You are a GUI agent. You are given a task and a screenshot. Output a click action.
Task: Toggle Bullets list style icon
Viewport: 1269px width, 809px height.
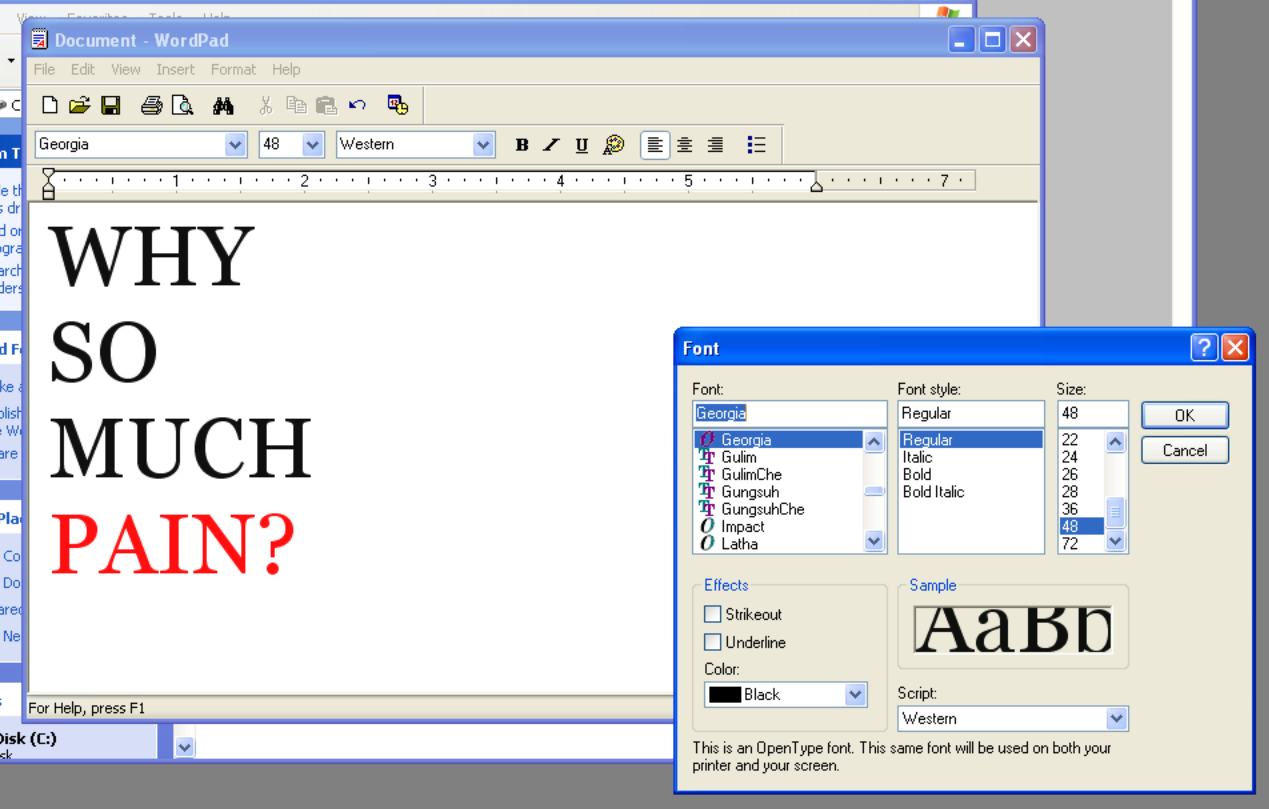point(757,145)
